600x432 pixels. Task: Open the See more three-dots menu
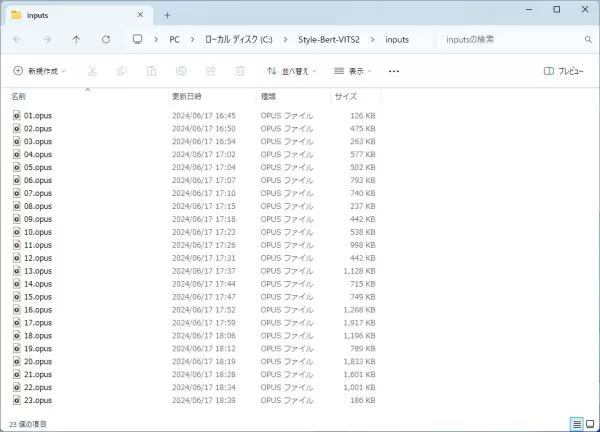click(x=394, y=71)
